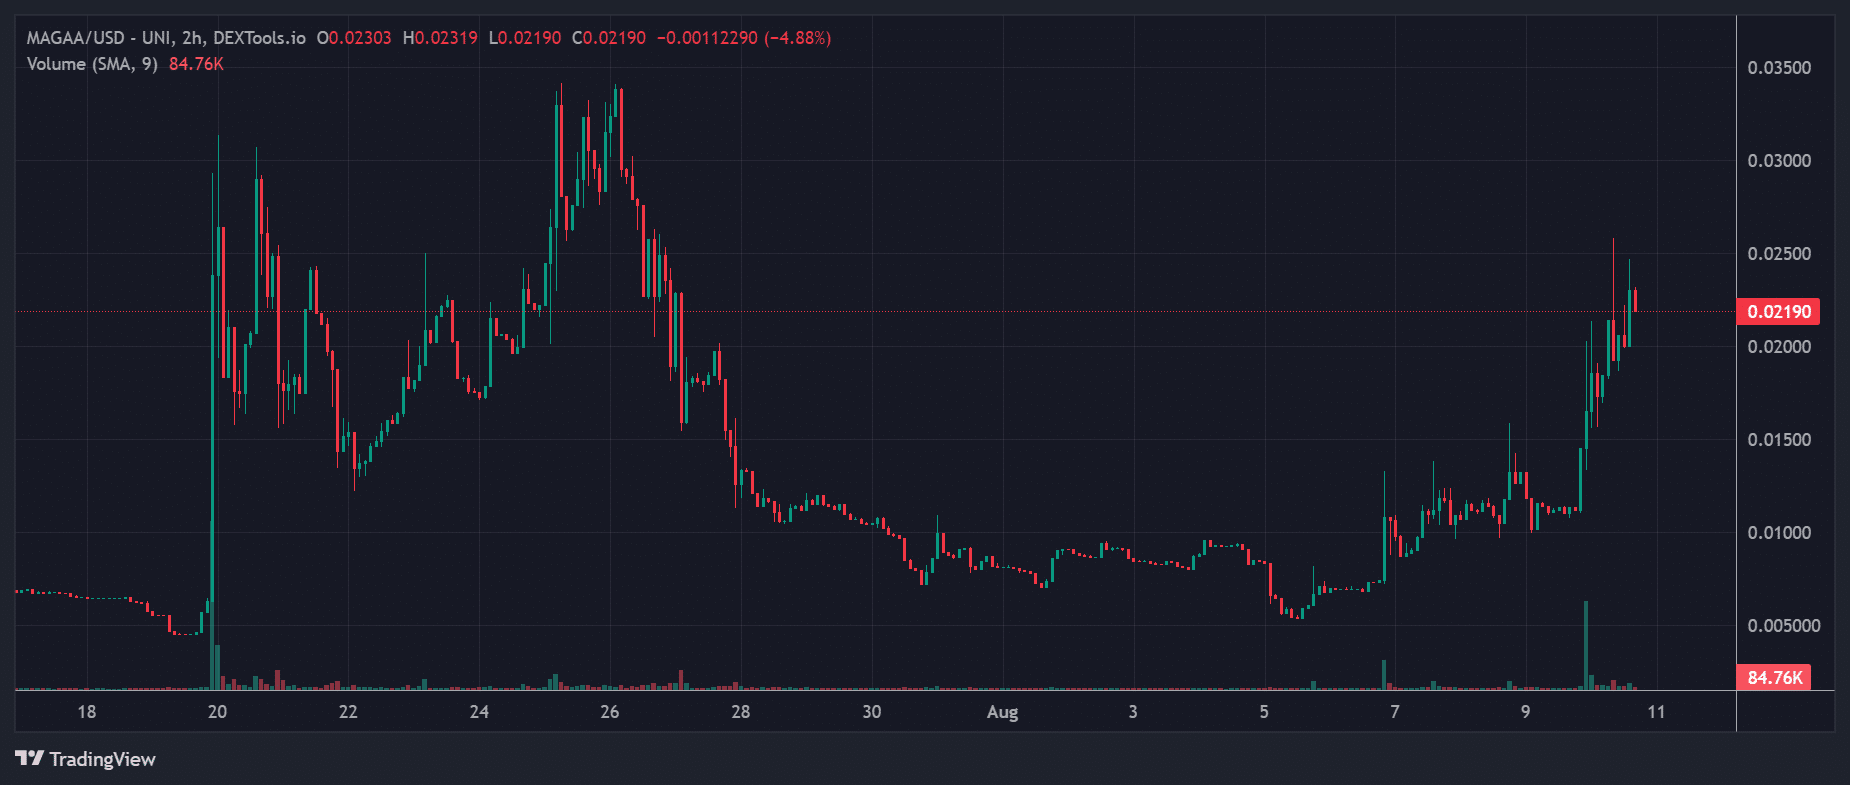Click date label 3 on time axis
This screenshot has width=1850, height=785.
click(x=1133, y=712)
